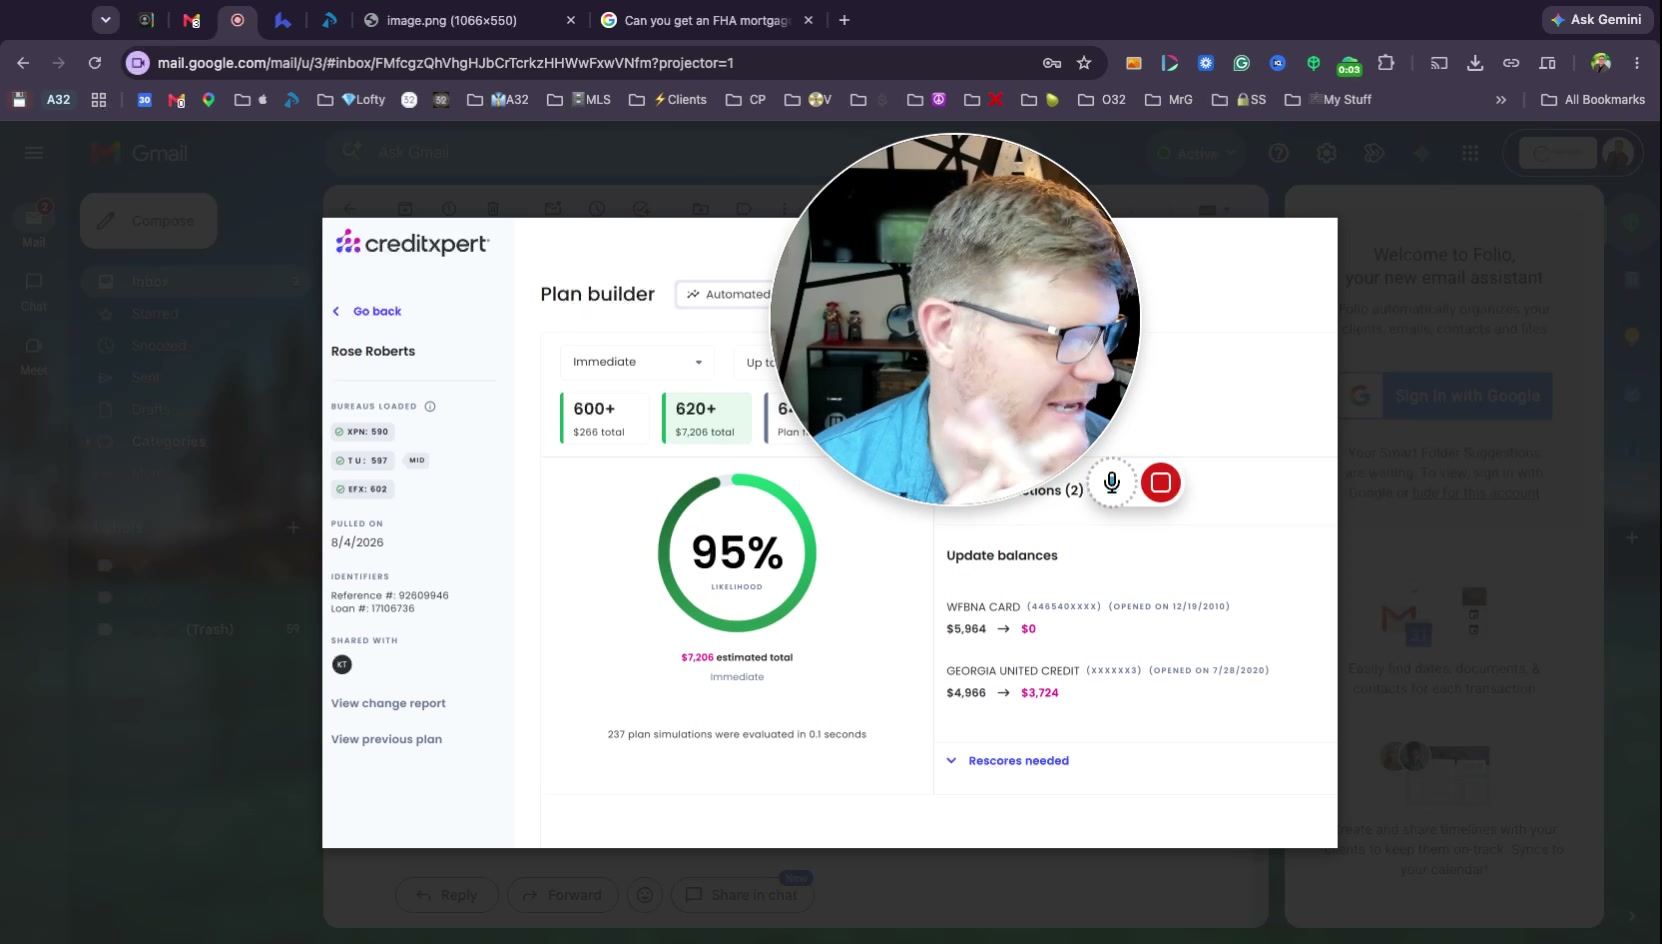
Task: Open the Immediate timeframe dropdown
Action: click(637, 362)
